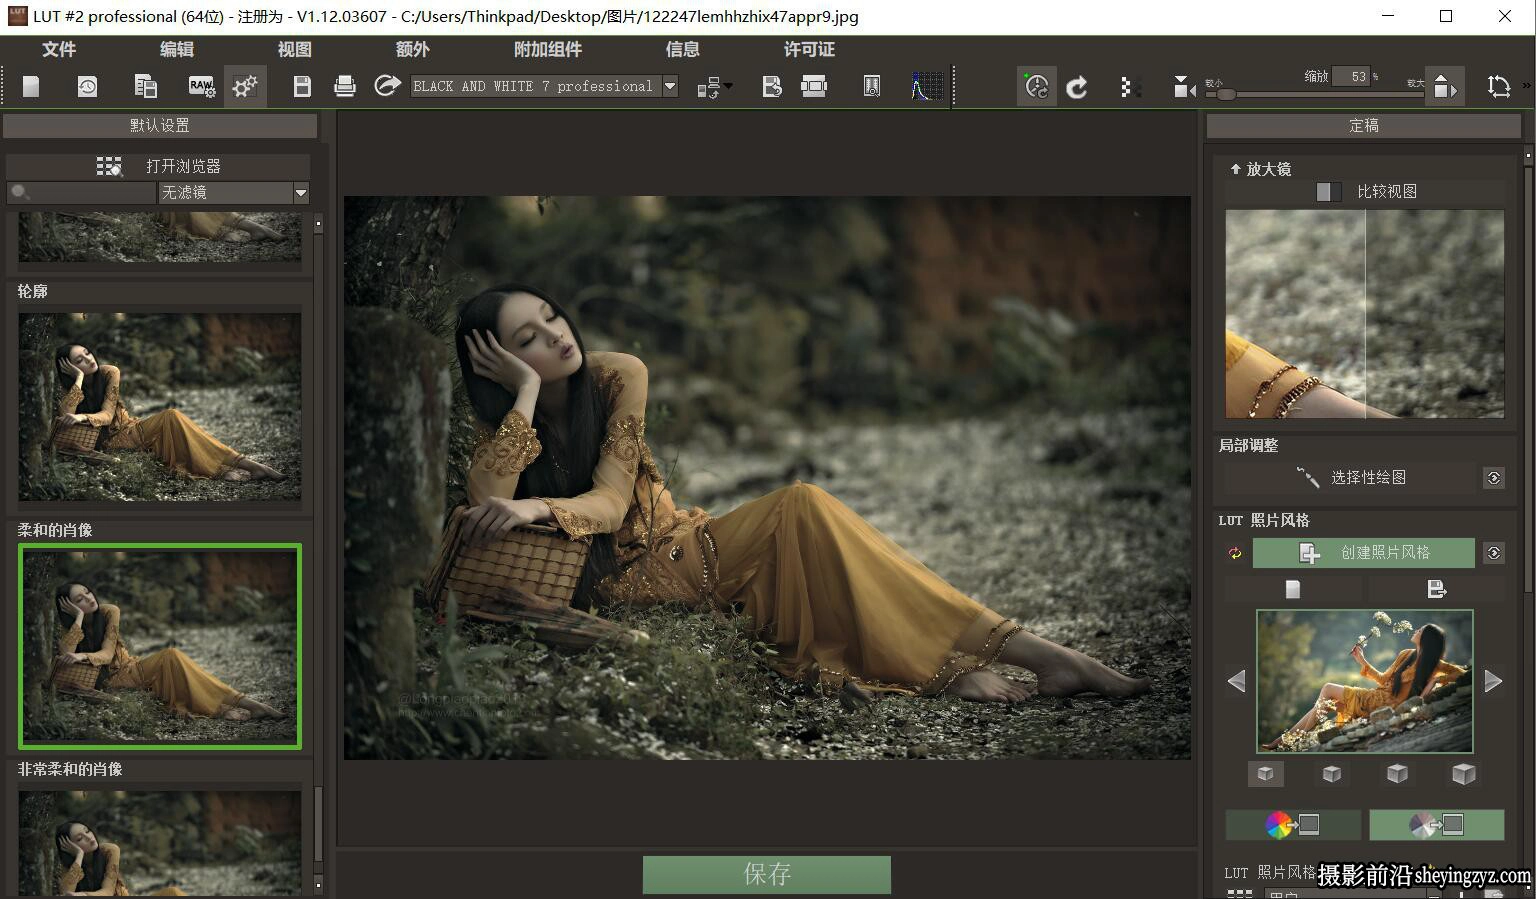1536x899 pixels.
Task: Click the zoom larger icon beside slider
Action: 1444,87
